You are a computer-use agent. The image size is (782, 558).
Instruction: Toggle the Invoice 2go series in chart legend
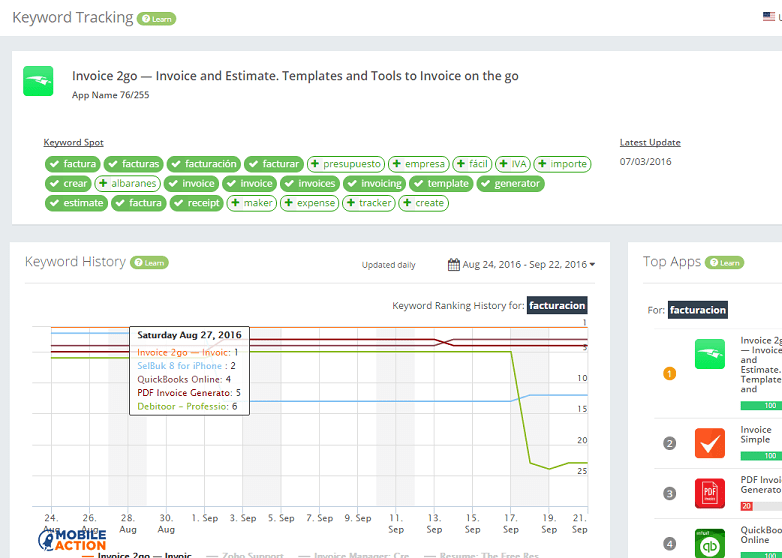[x=140, y=555]
